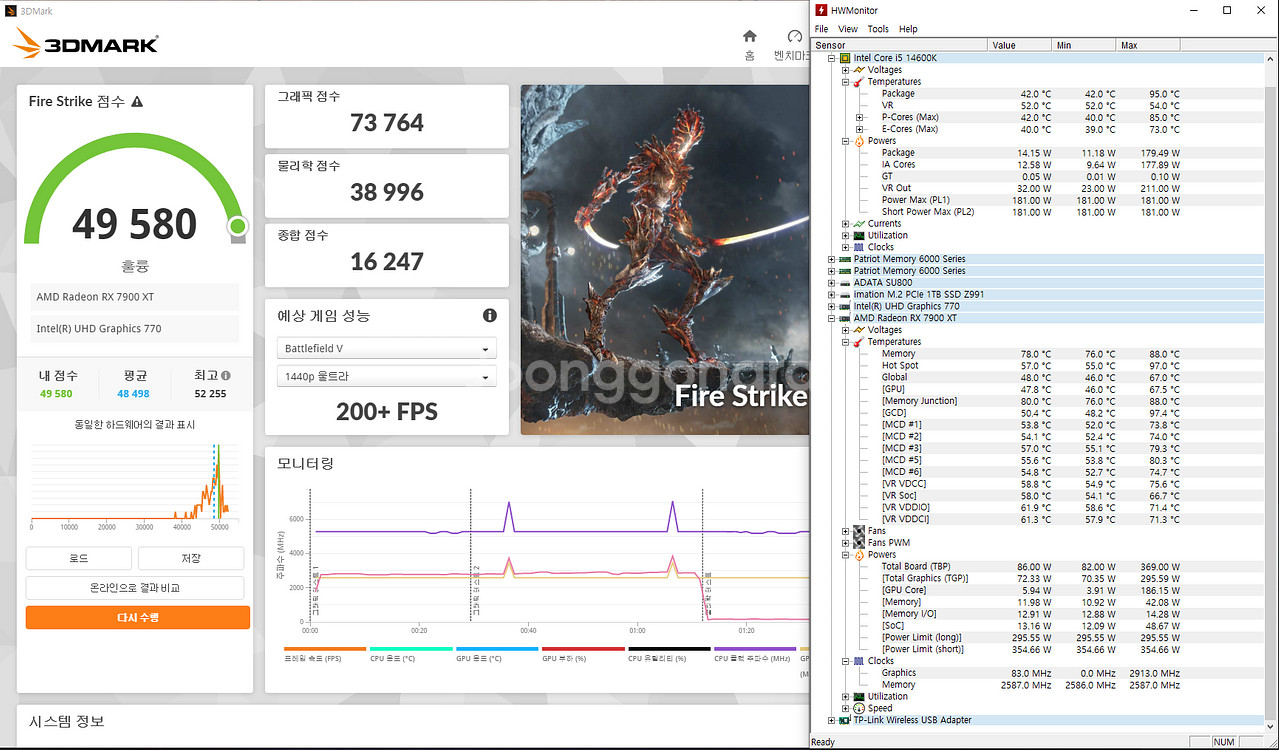Click TP-Link Wireless USB Adapter icon

(x=845, y=720)
